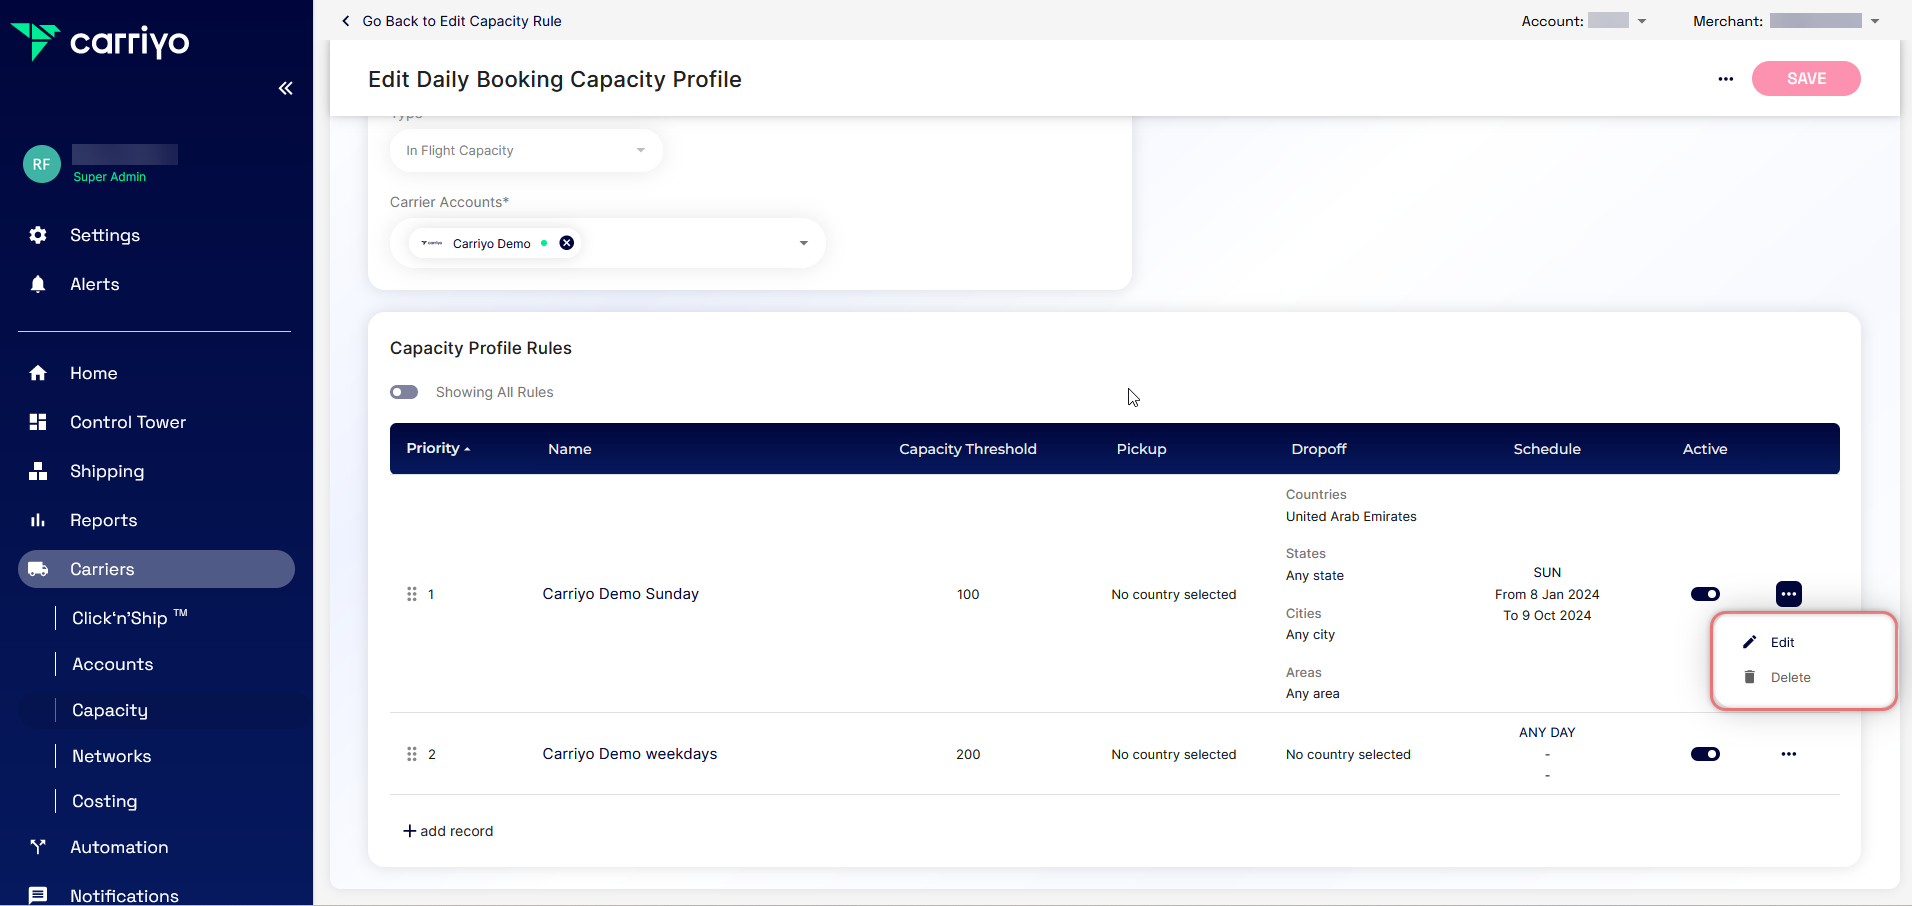The height and width of the screenshot is (906, 1912).
Task: Open the Notifications icon in the sidebar
Action: coord(37,895)
